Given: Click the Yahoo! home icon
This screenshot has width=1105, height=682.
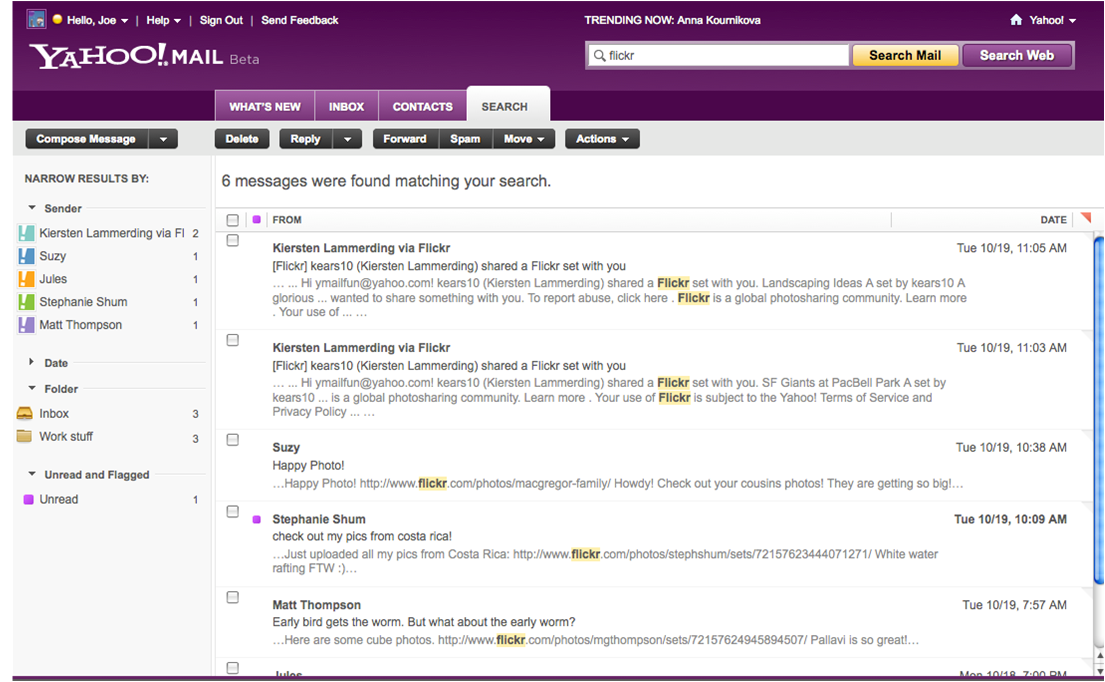Looking at the screenshot, I should 1016,20.
